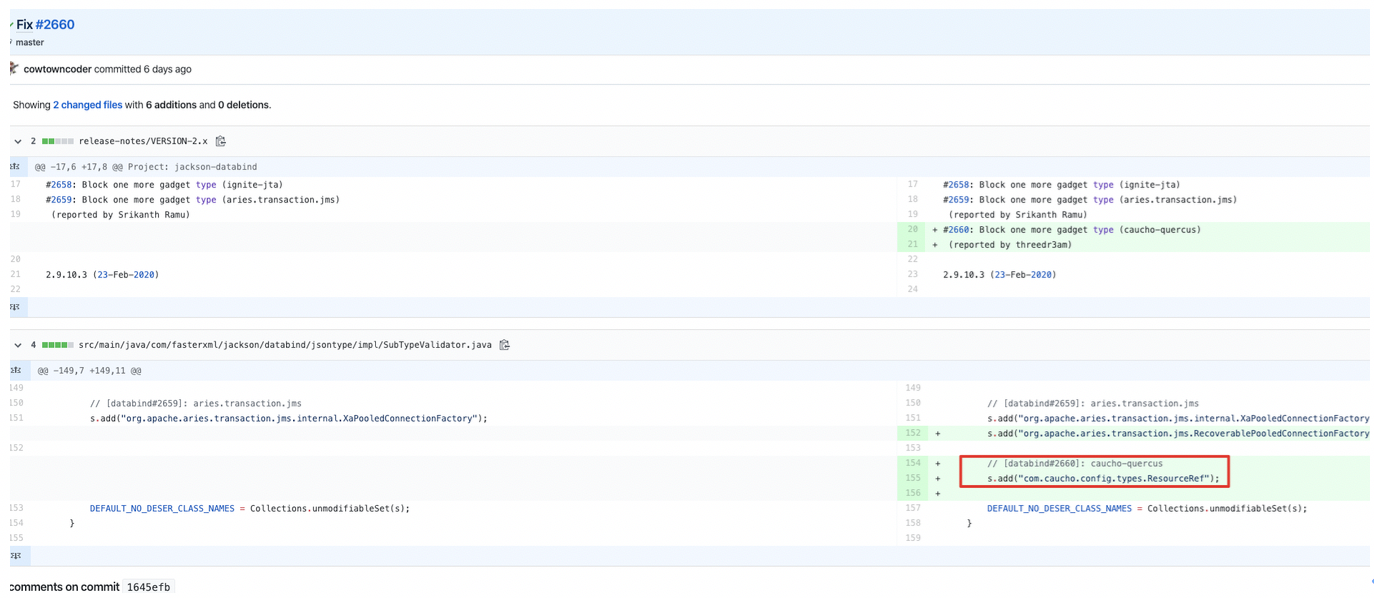Click 'Collections.unmodifiableSet(s);' on line 157
Image resolution: width=1374 pixels, height=598 pixels.
pos(1227,509)
